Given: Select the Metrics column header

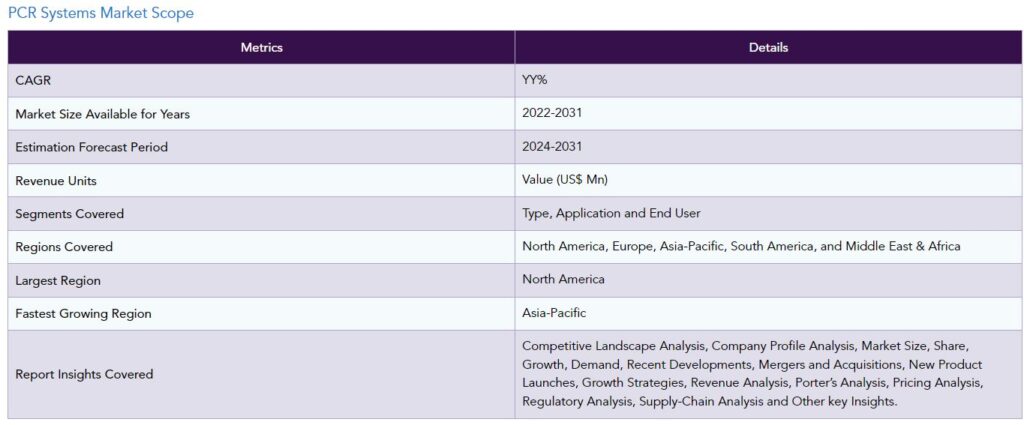Looking at the screenshot, I should [261, 48].
